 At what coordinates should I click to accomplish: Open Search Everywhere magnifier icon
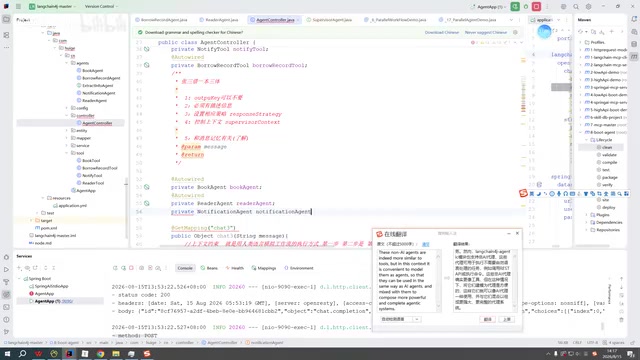pyautogui.click(x=576, y=7)
